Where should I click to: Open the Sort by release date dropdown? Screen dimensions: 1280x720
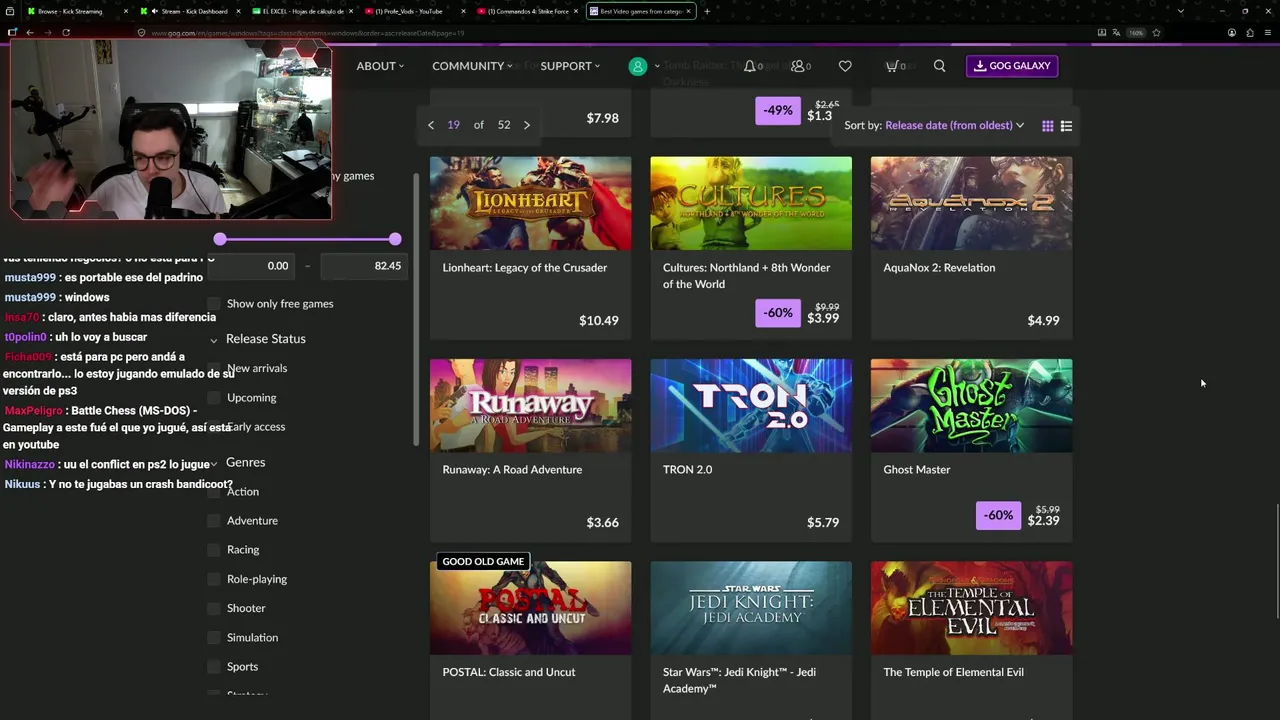coord(954,126)
